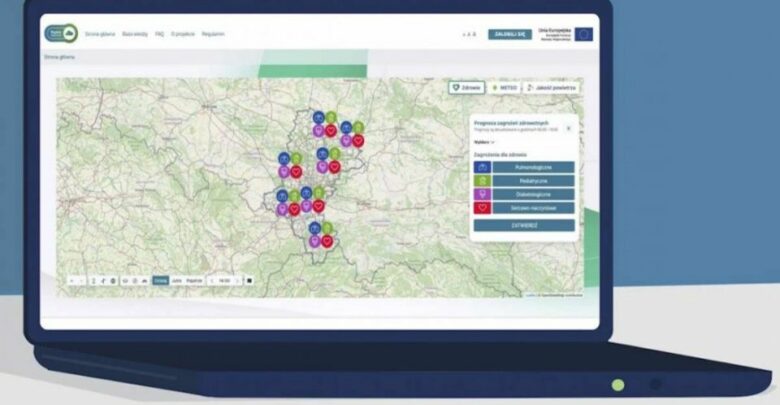This screenshot has height=405, width=780.
Task: Open the O projekcie menu item
Action: click(183, 34)
